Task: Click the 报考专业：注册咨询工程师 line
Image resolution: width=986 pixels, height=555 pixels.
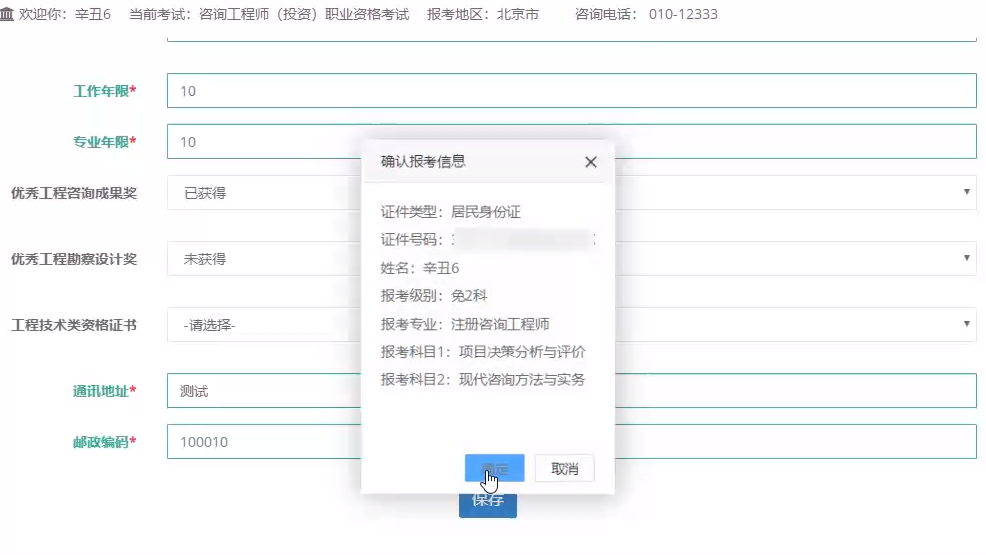Action: click(x=465, y=324)
